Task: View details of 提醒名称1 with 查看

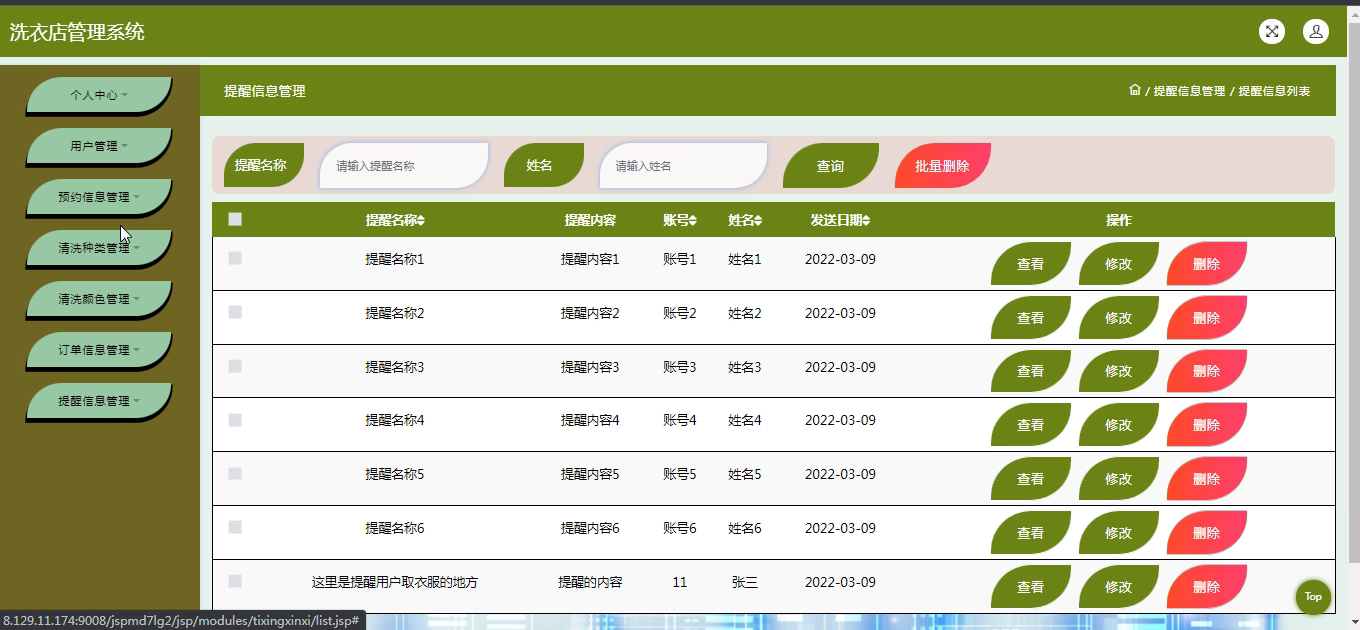Action: (x=1030, y=264)
